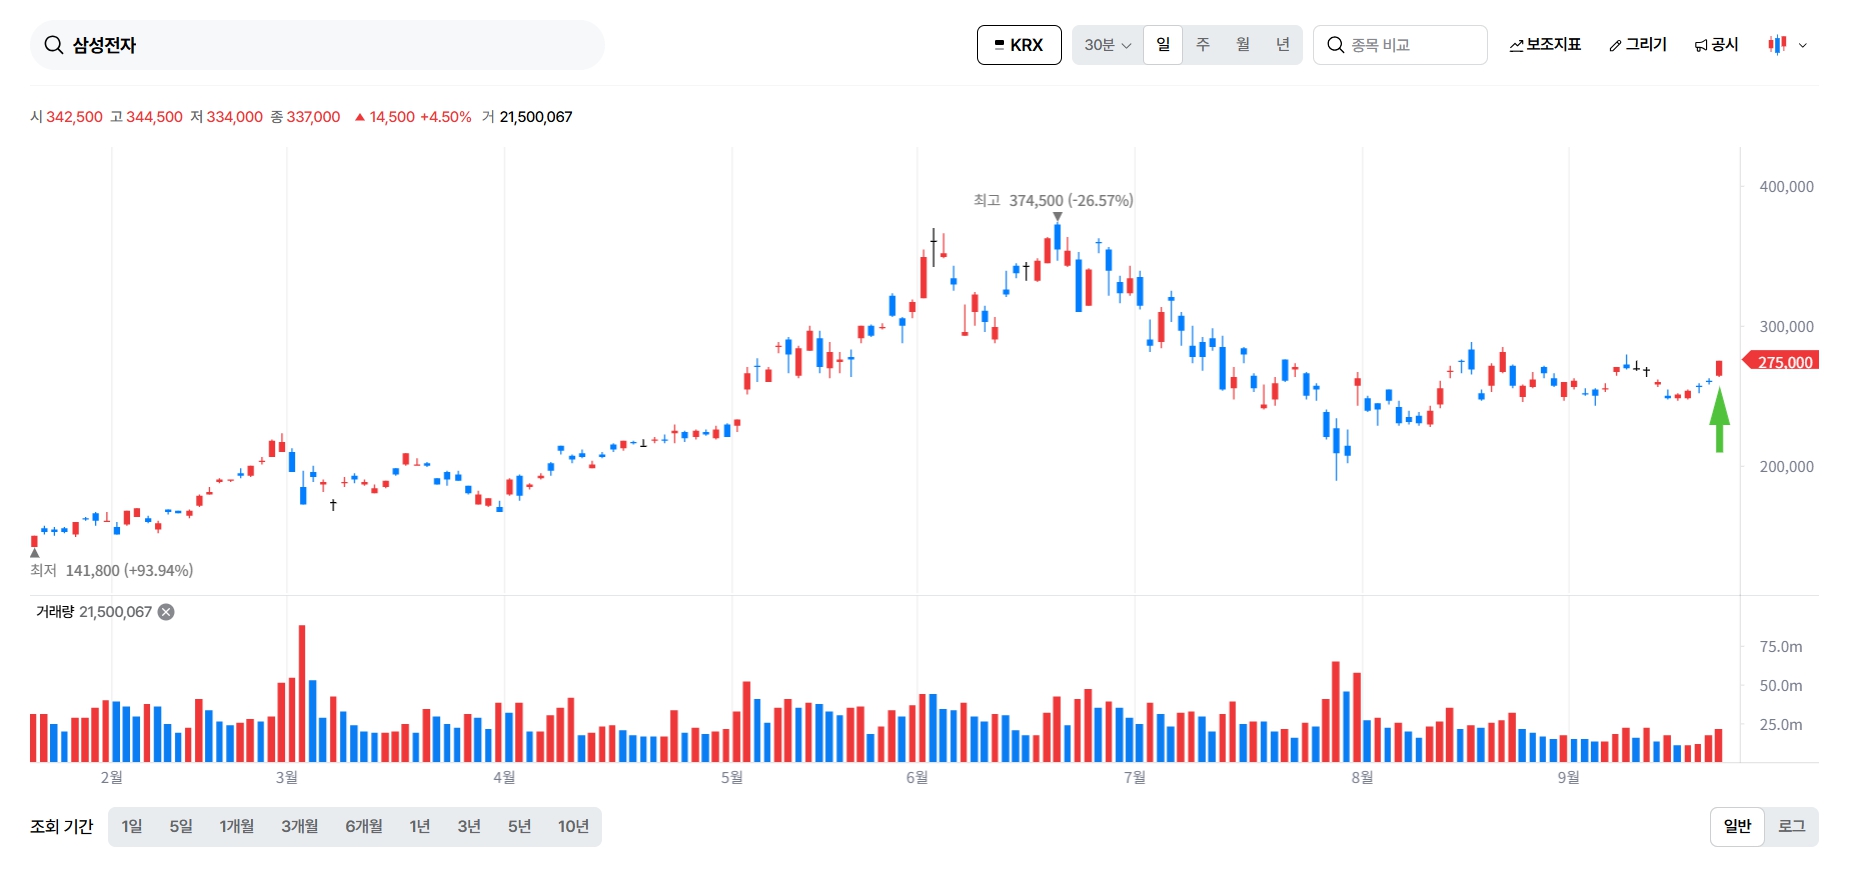1852x871 pixels.
Task: Click the 조회 기간 label
Action: pyautogui.click(x=61, y=827)
